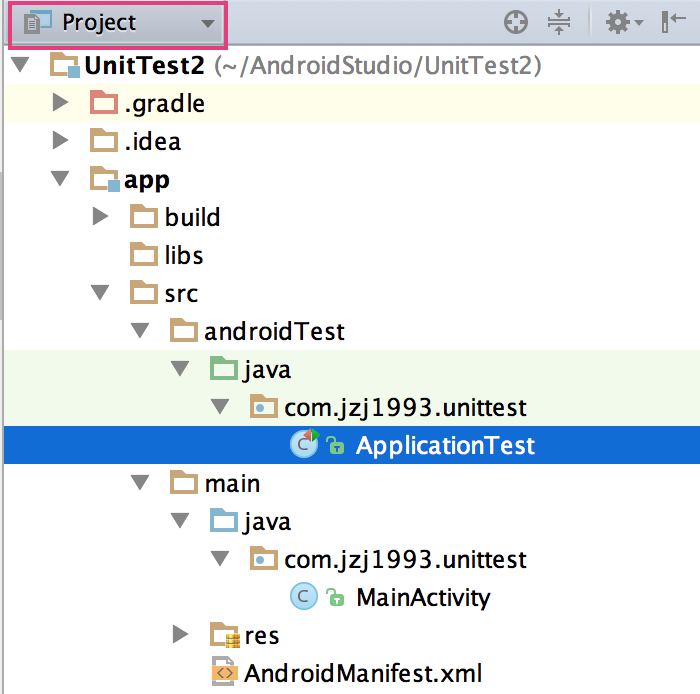Screen dimensions: 700x694
Task: Collapse the src folder
Action: [x=100, y=293]
